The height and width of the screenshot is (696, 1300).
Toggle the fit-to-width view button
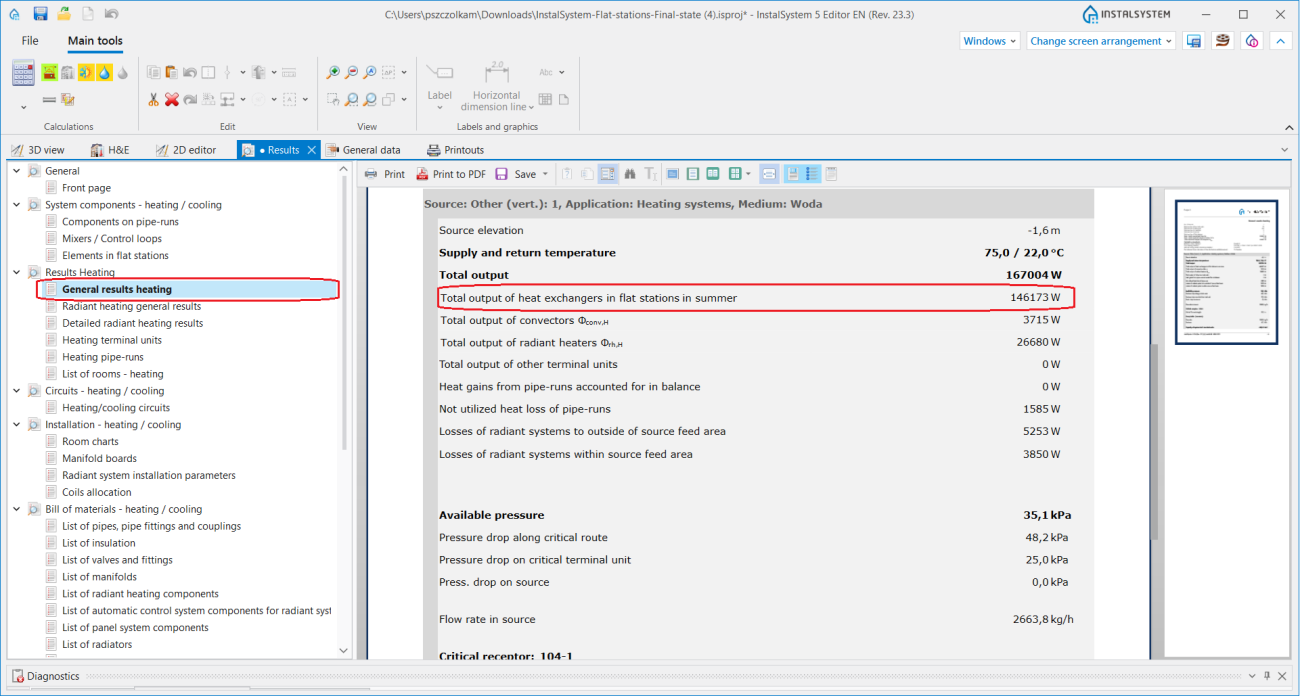(x=769, y=174)
